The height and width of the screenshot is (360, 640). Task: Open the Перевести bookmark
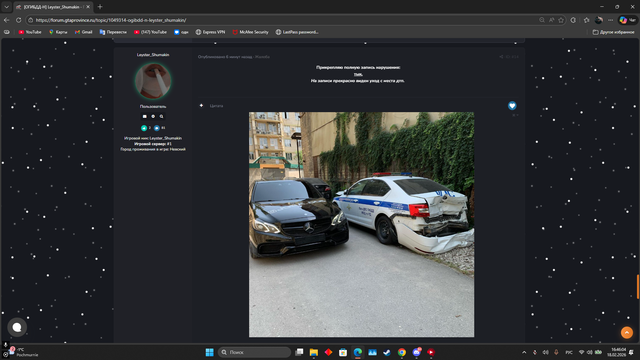coord(113,32)
